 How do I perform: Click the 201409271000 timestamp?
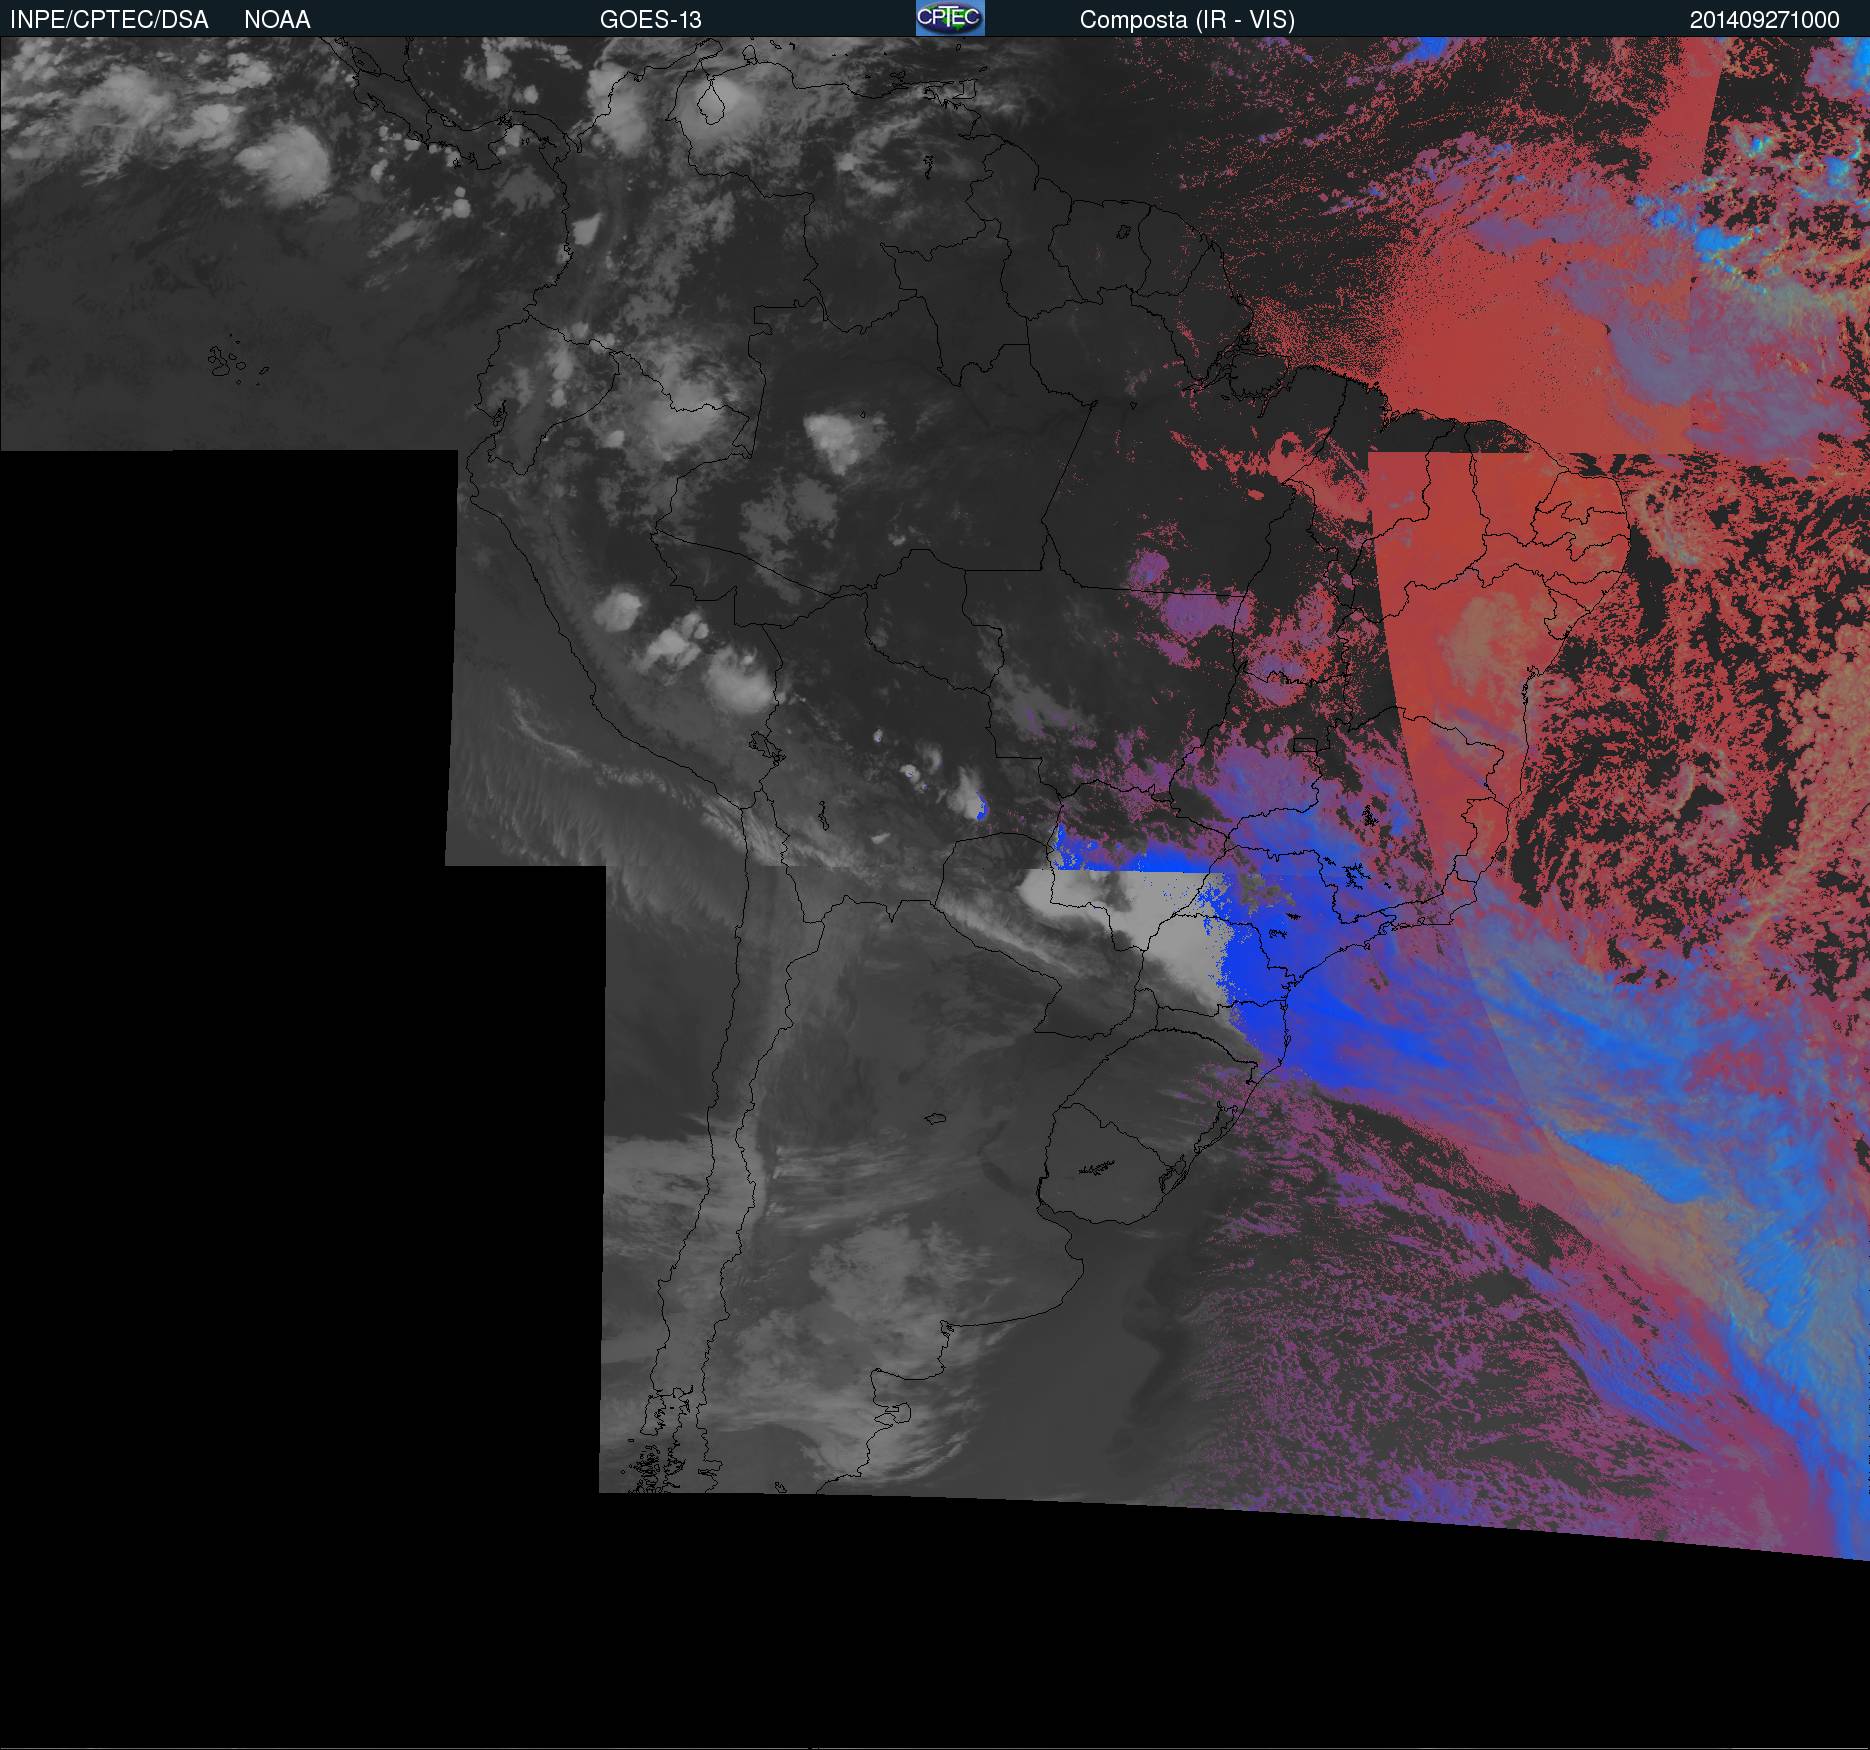coord(1764,20)
